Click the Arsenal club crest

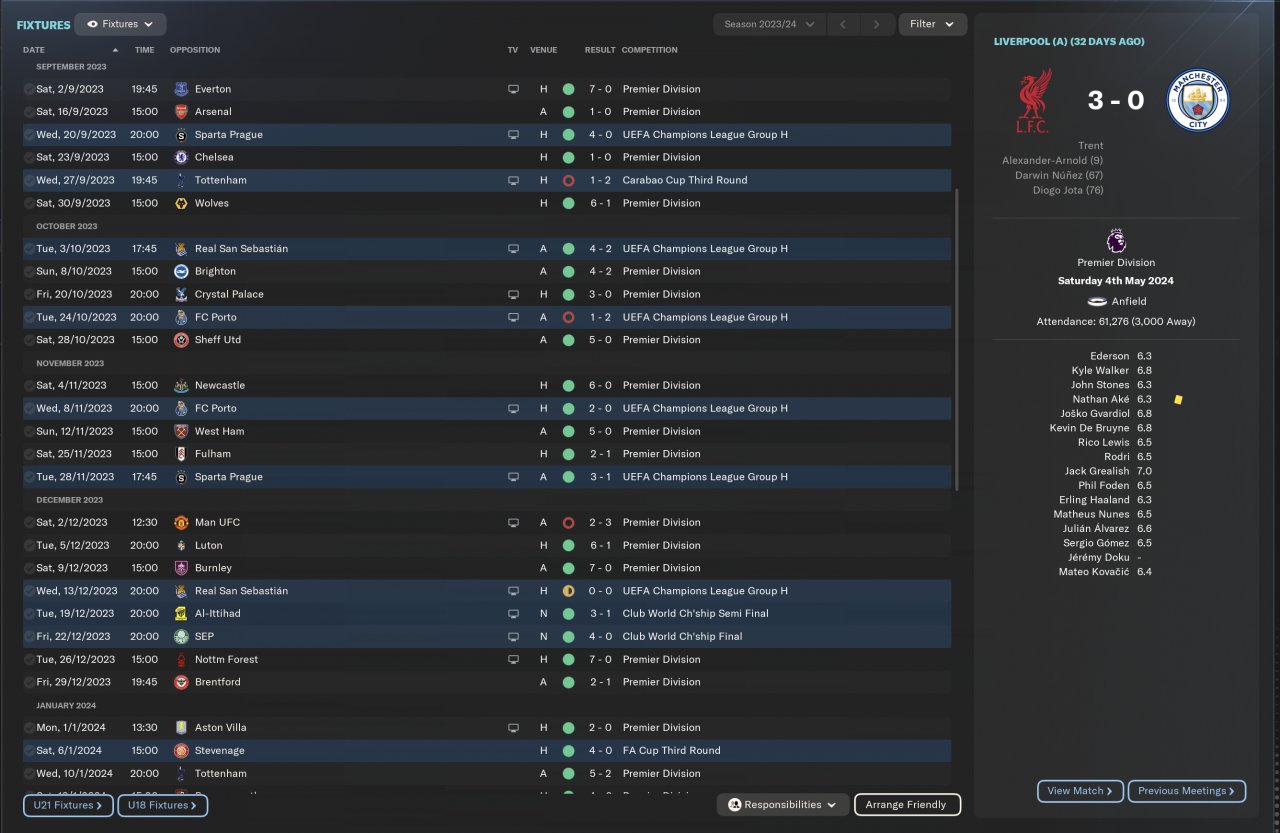181,112
